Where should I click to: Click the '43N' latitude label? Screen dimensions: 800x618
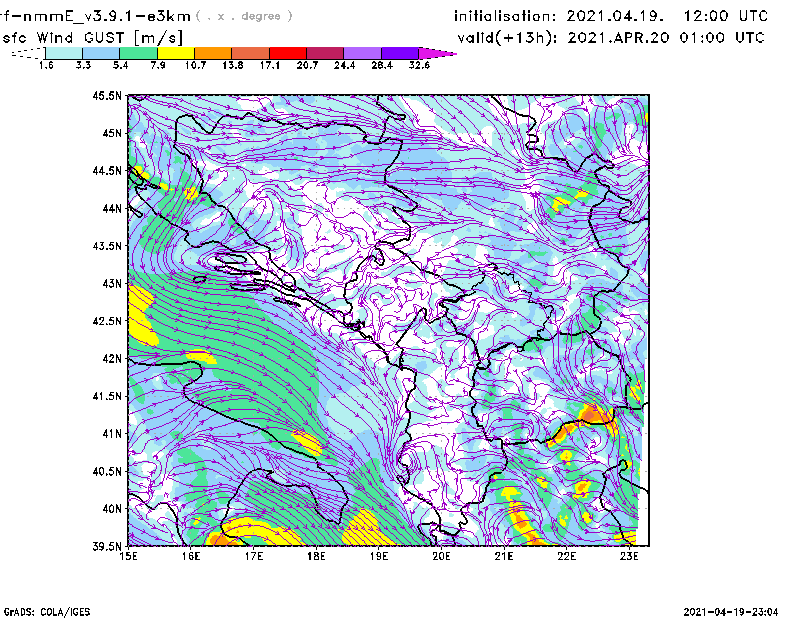pos(112,283)
